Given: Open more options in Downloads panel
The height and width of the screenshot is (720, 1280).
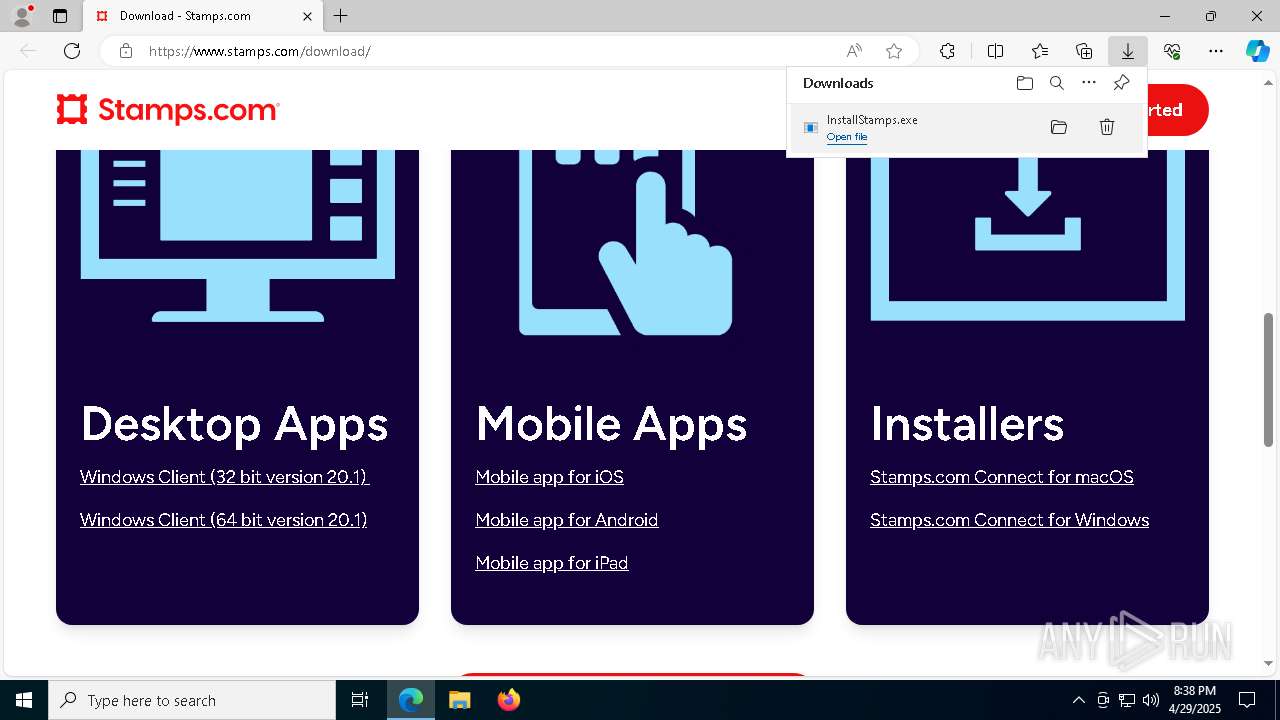Looking at the screenshot, I should (x=1089, y=83).
